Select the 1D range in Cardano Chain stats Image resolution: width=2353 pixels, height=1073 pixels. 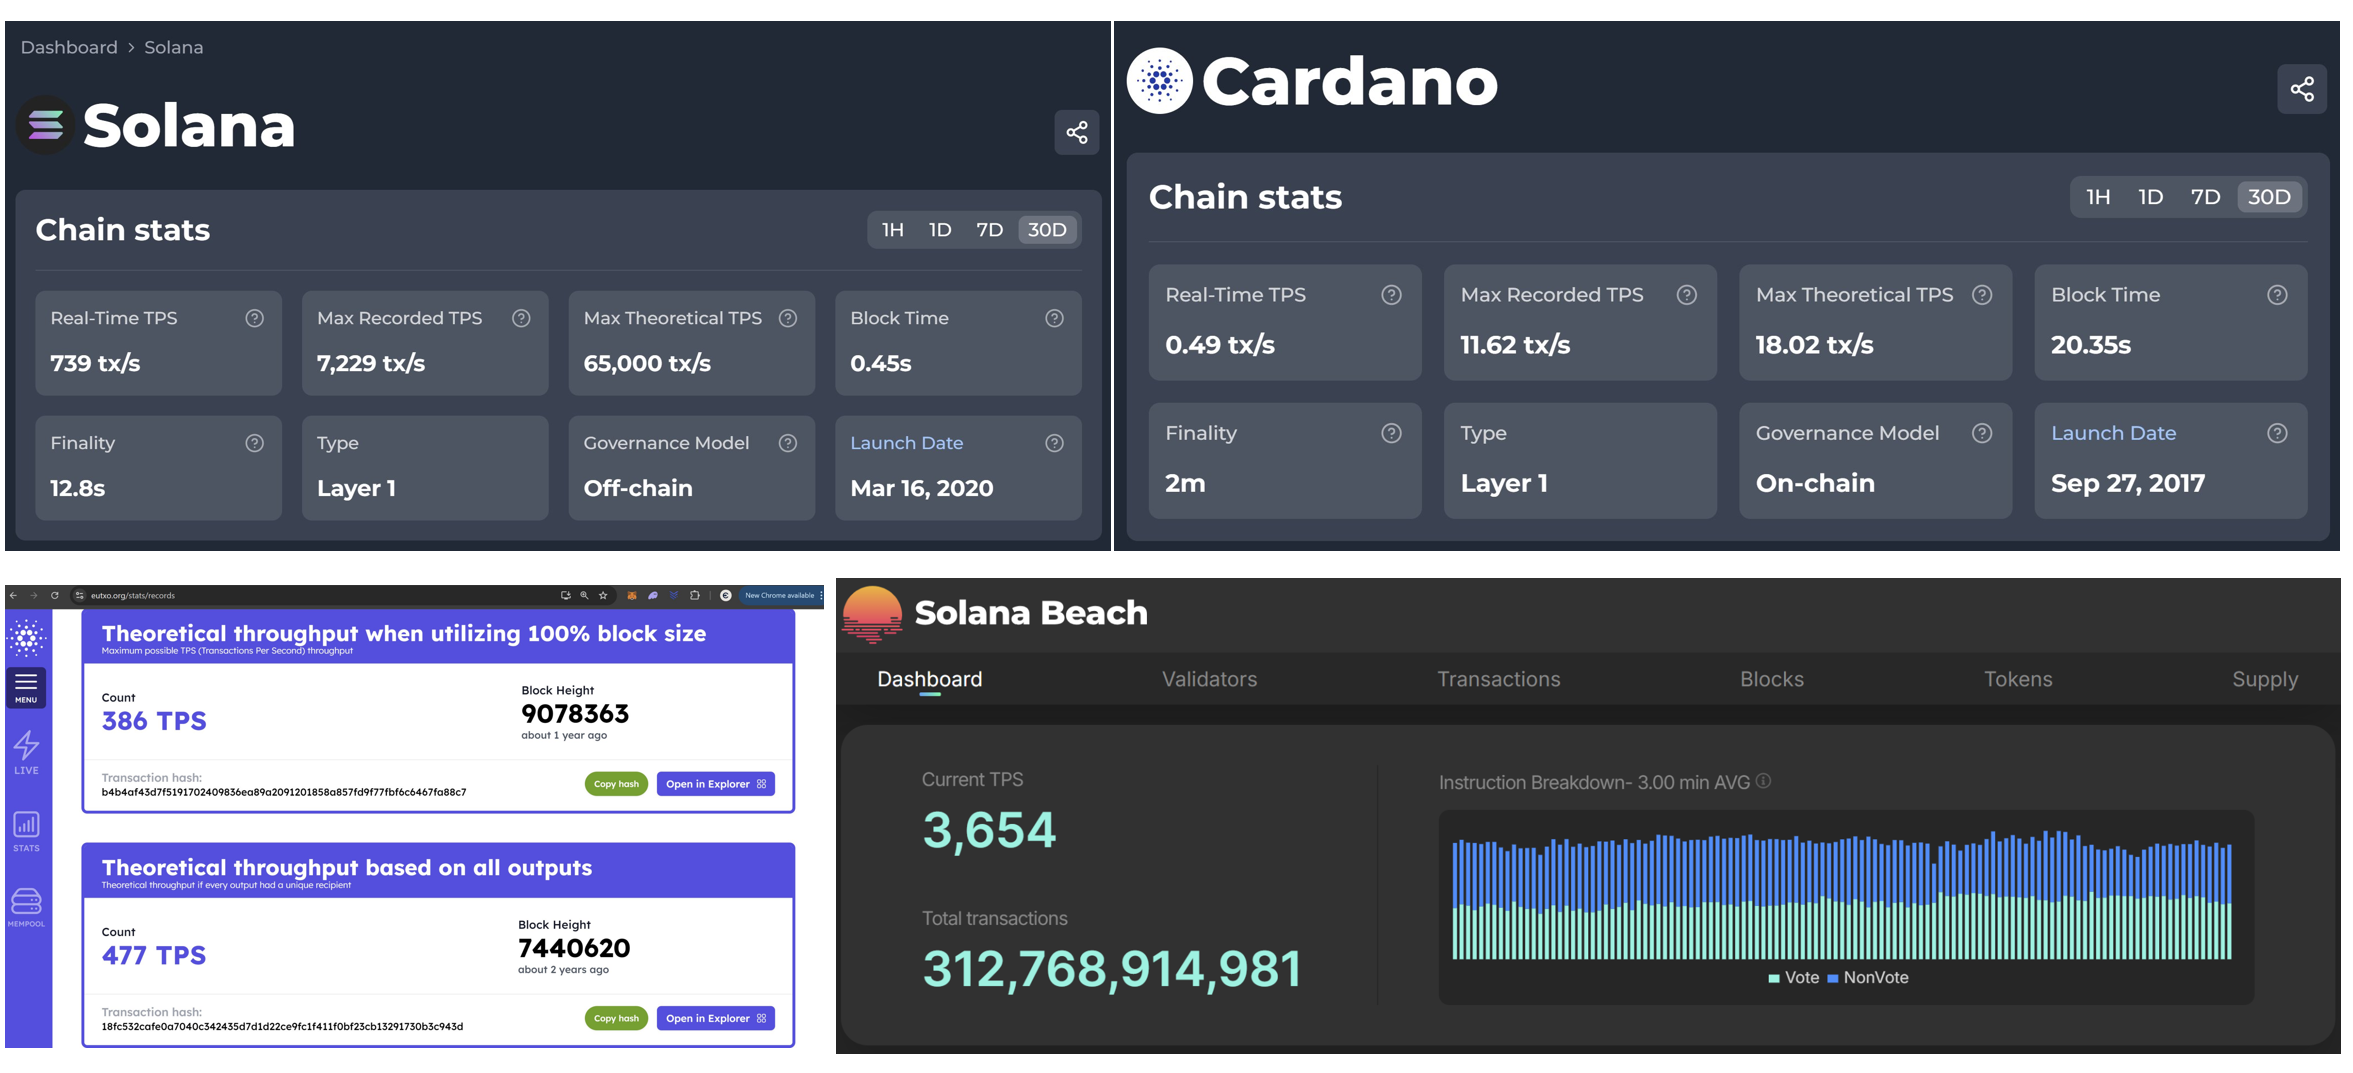(2150, 197)
